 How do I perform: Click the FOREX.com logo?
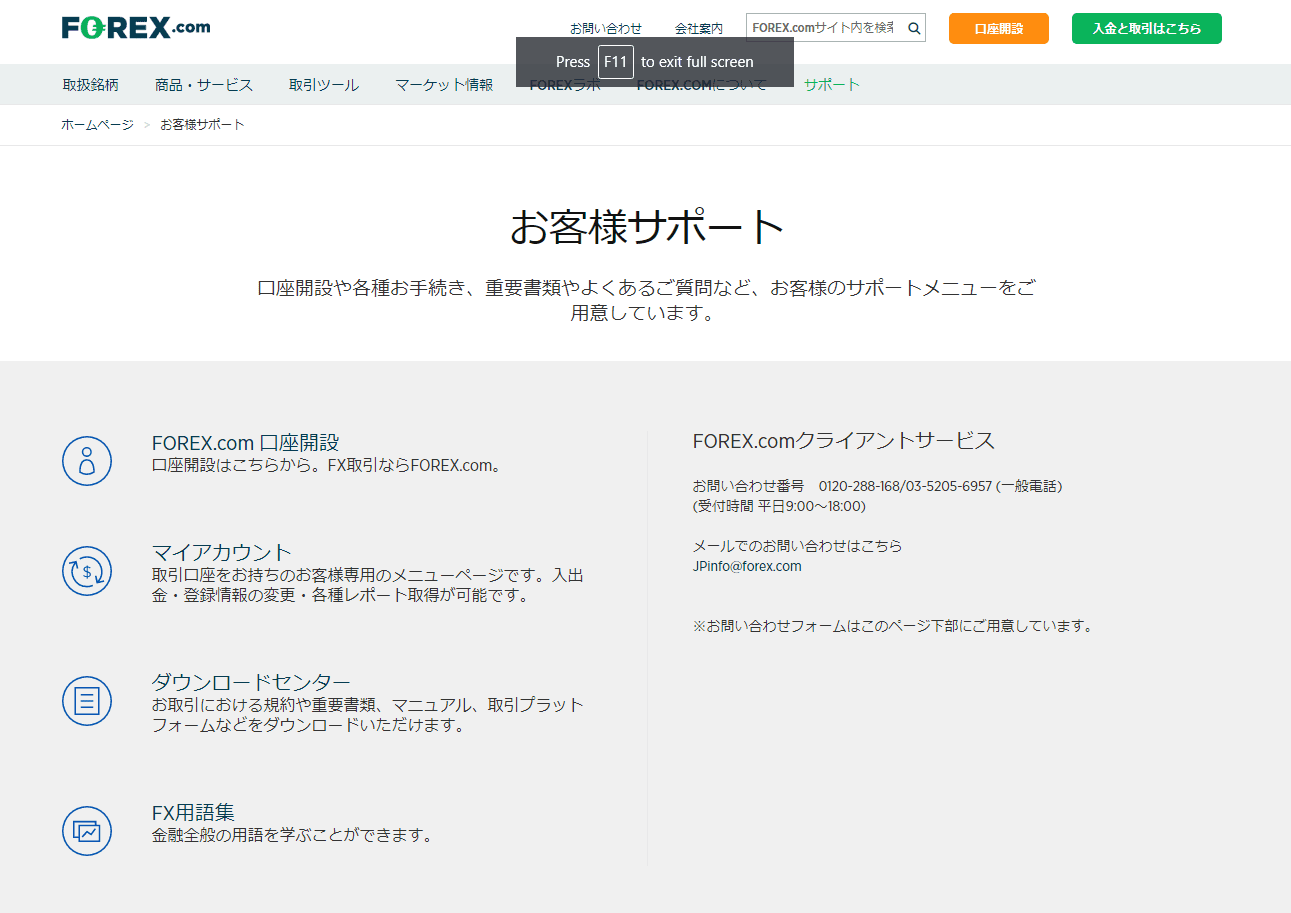[136, 28]
